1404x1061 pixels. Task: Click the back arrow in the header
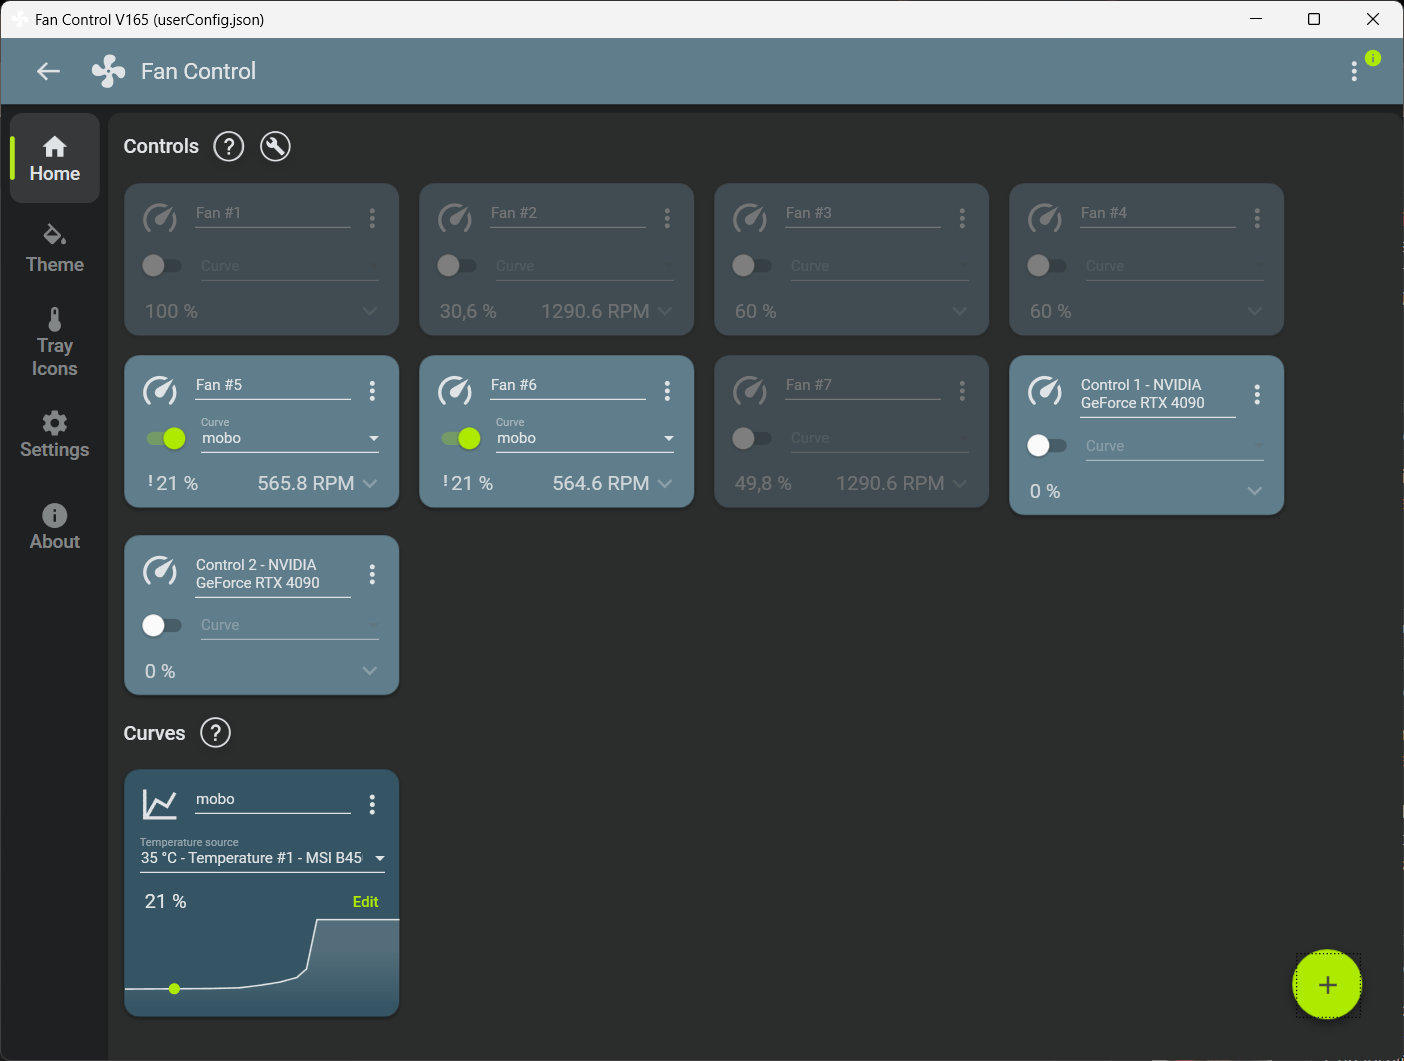[x=48, y=71]
